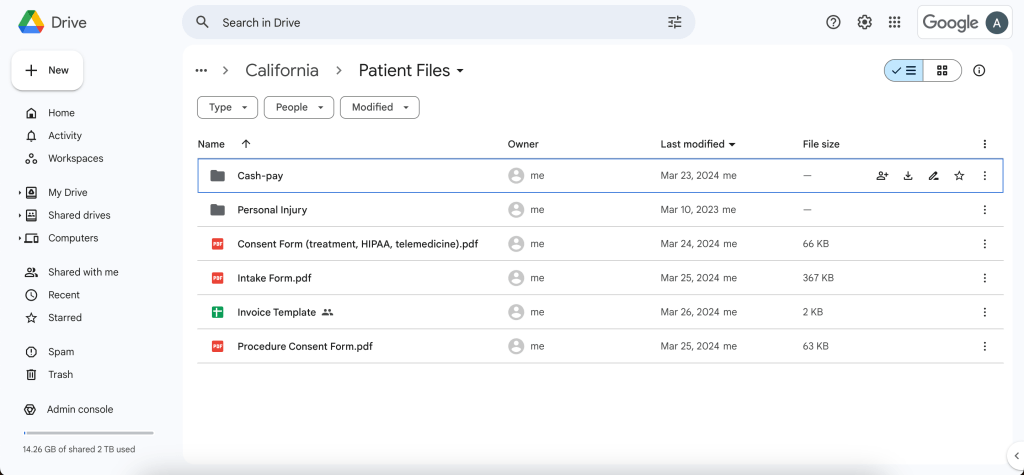Open Drive settings gear

tap(864, 22)
